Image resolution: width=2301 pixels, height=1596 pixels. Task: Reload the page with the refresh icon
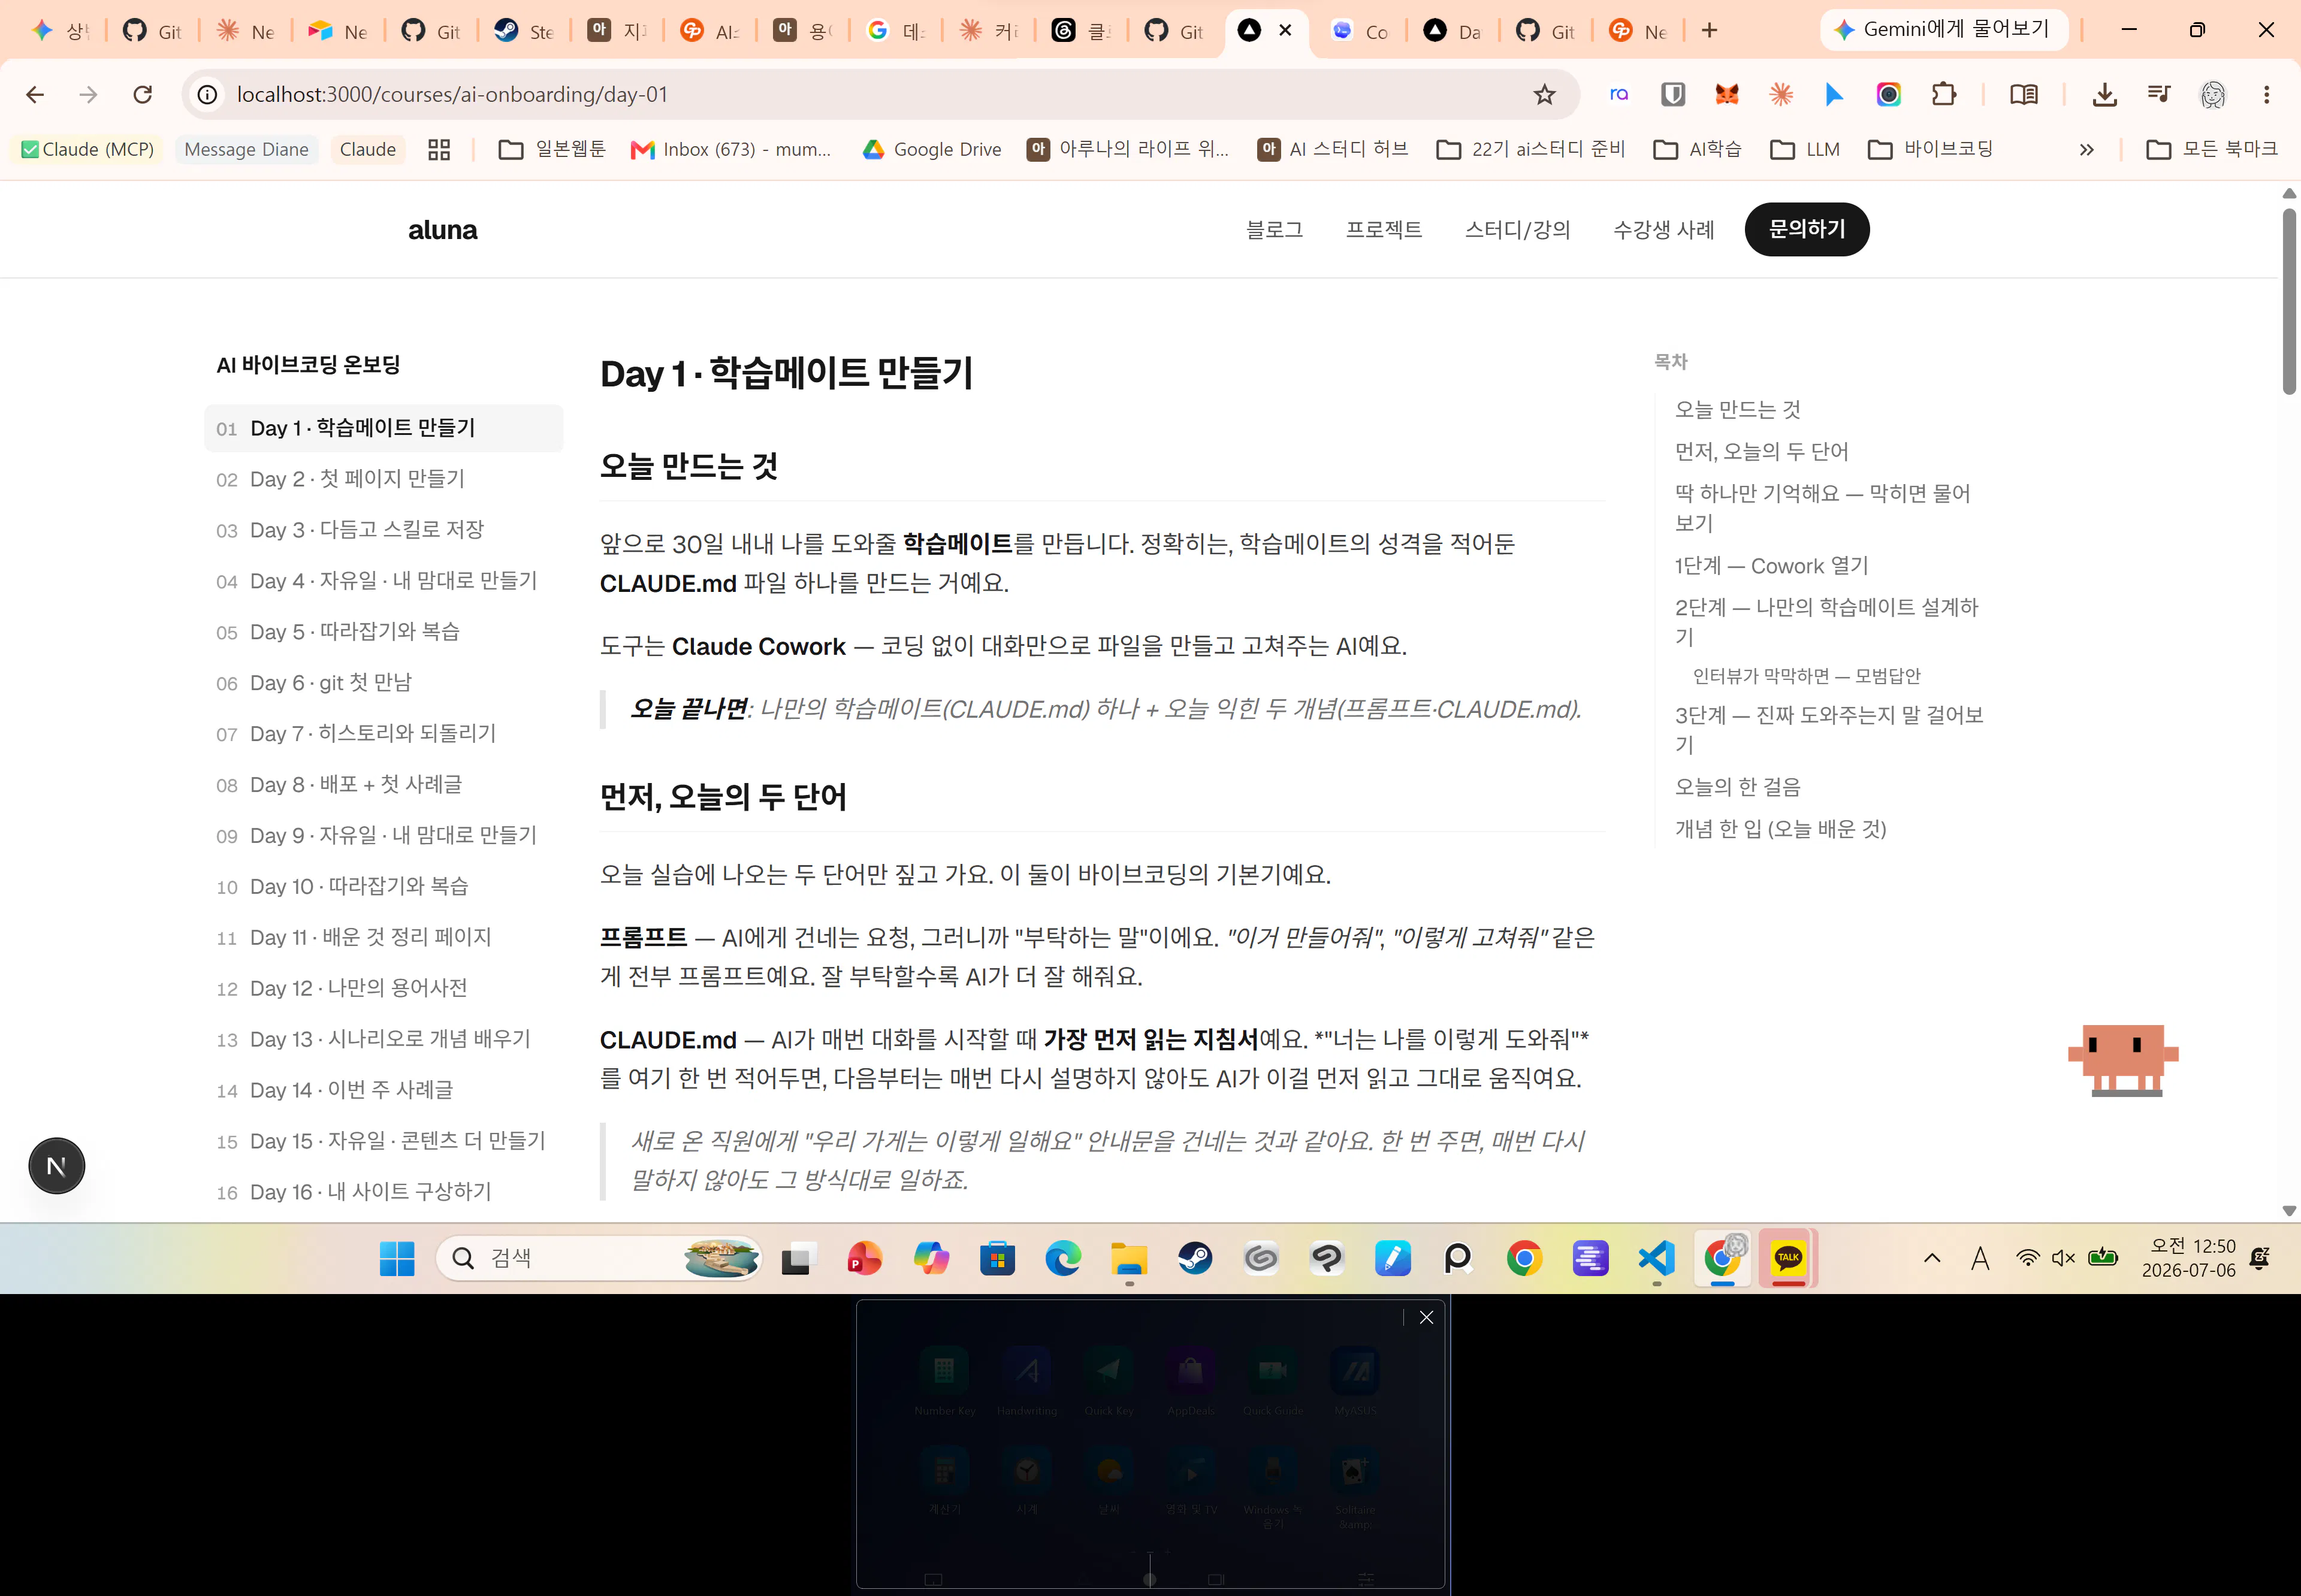(143, 94)
